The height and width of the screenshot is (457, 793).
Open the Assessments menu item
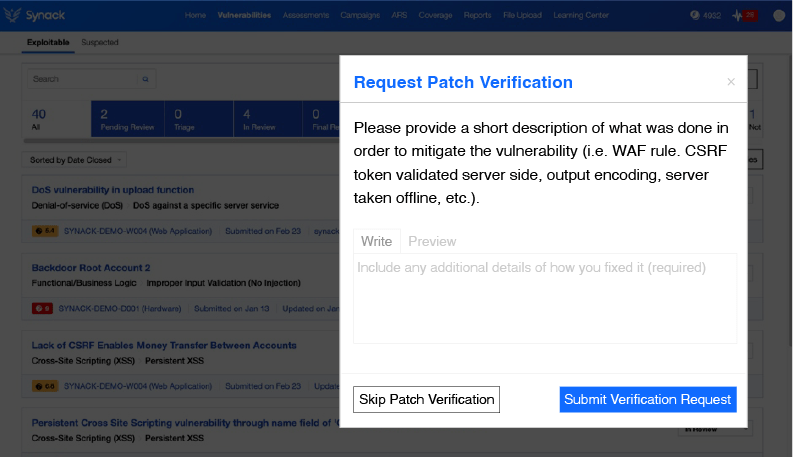coord(305,15)
